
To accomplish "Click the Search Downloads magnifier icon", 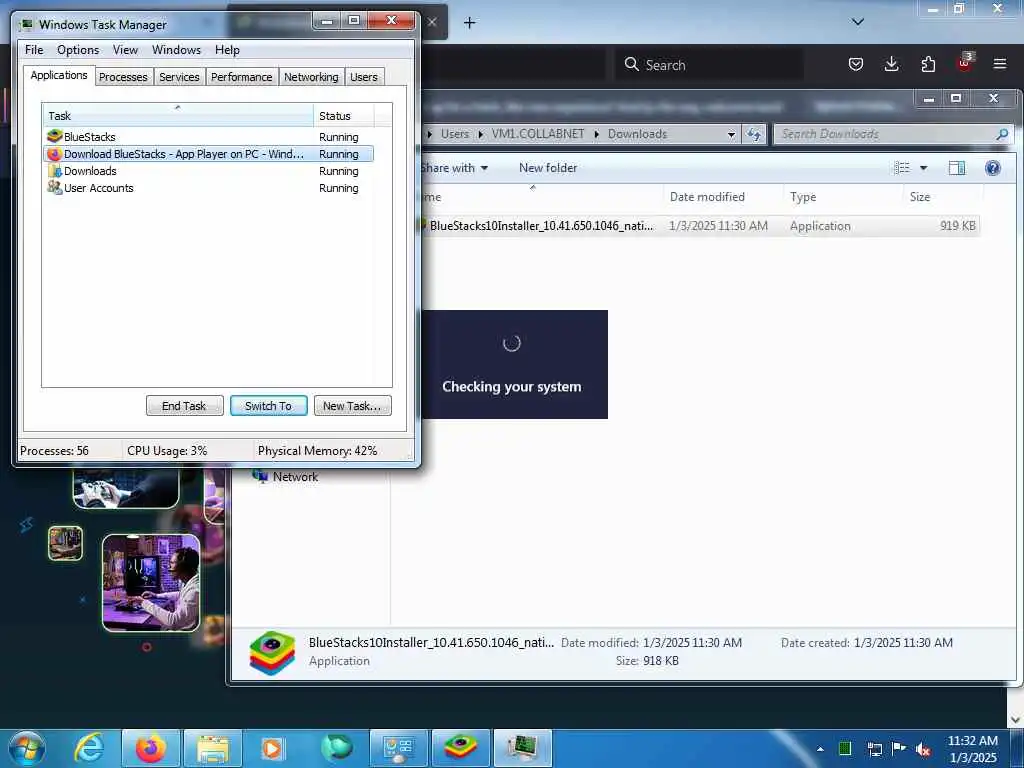I will (x=1002, y=134).
